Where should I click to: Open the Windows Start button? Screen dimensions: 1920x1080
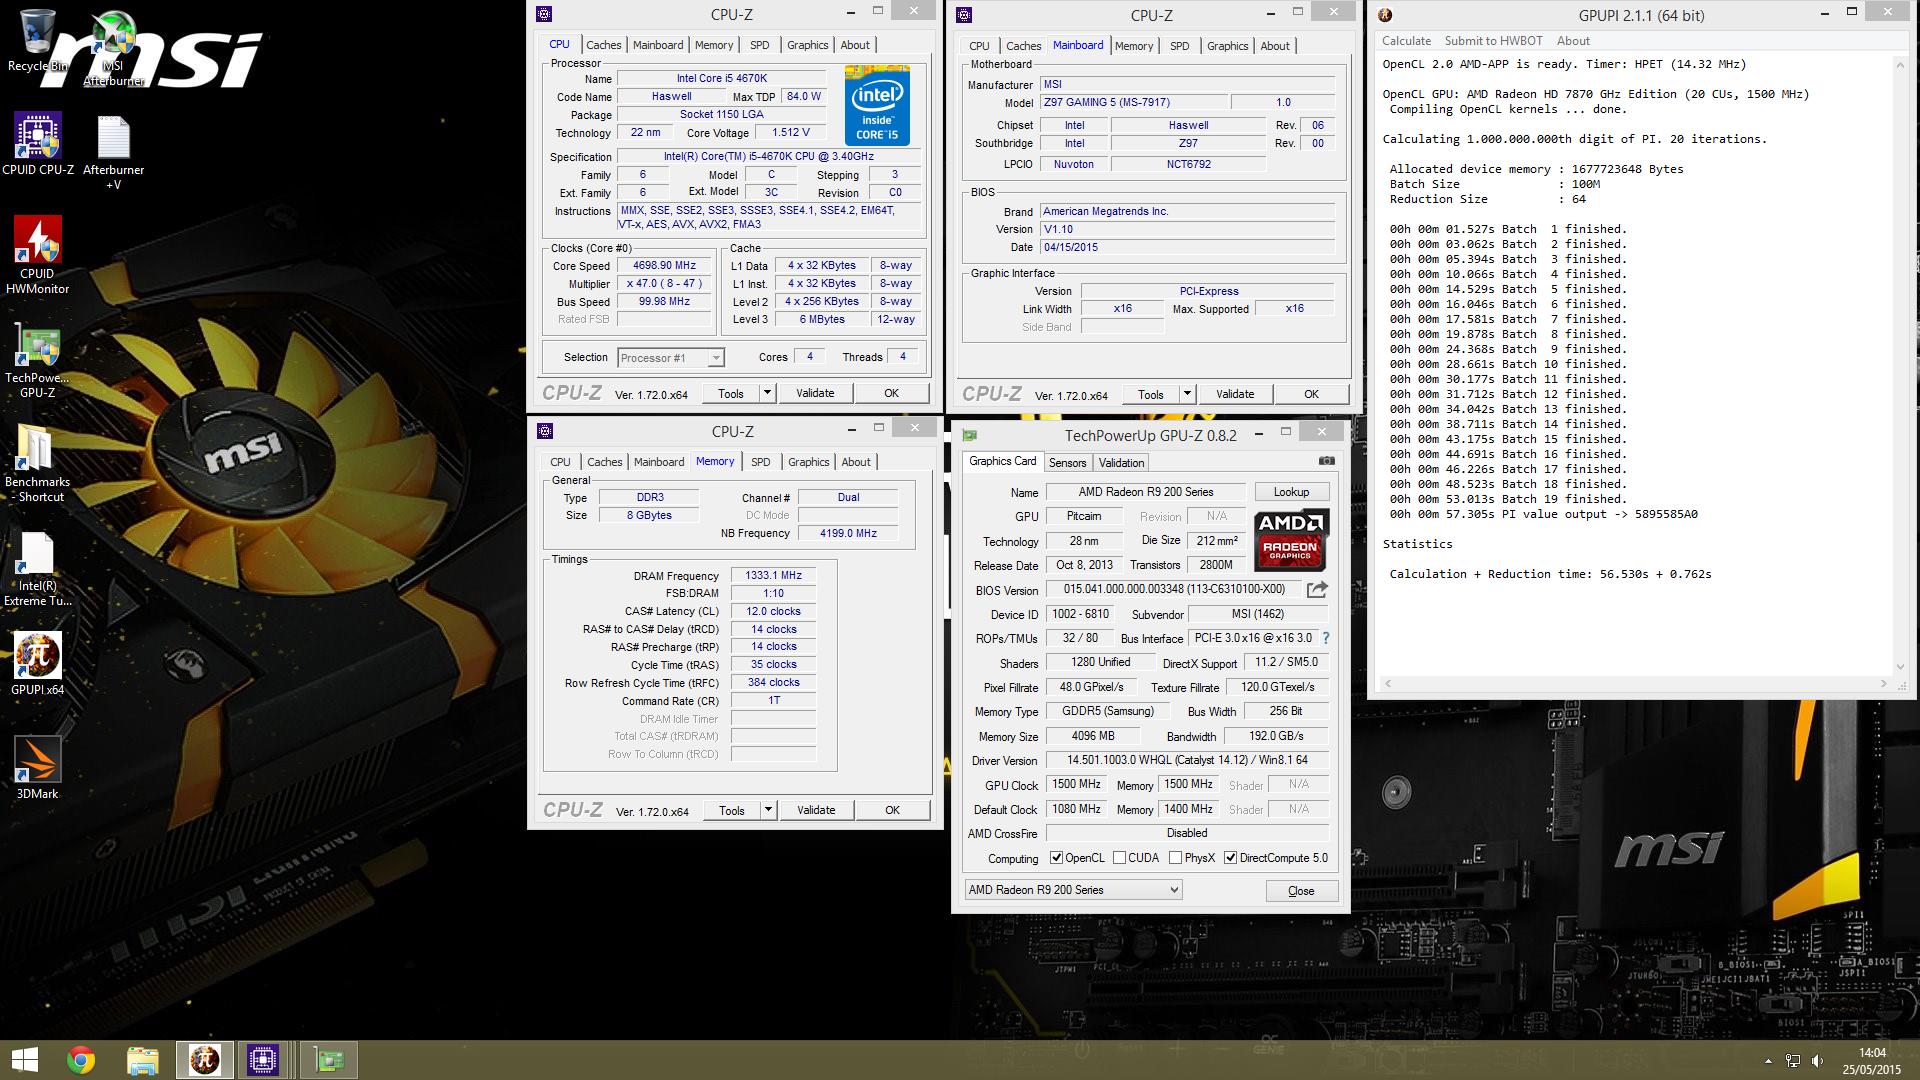click(24, 1060)
